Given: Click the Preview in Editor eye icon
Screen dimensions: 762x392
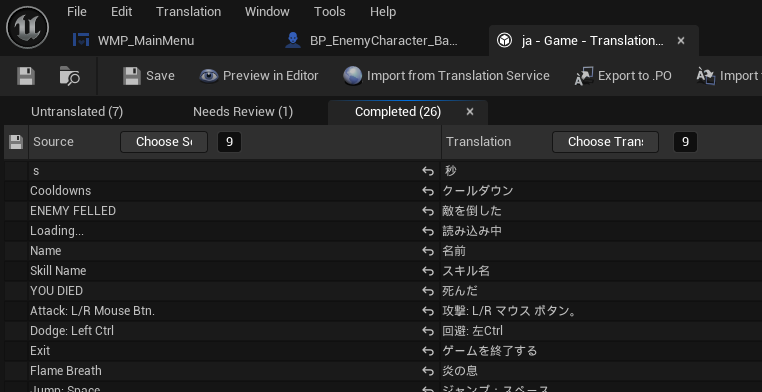Looking at the screenshot, I should pyautogui.click(x=209, y=76).
